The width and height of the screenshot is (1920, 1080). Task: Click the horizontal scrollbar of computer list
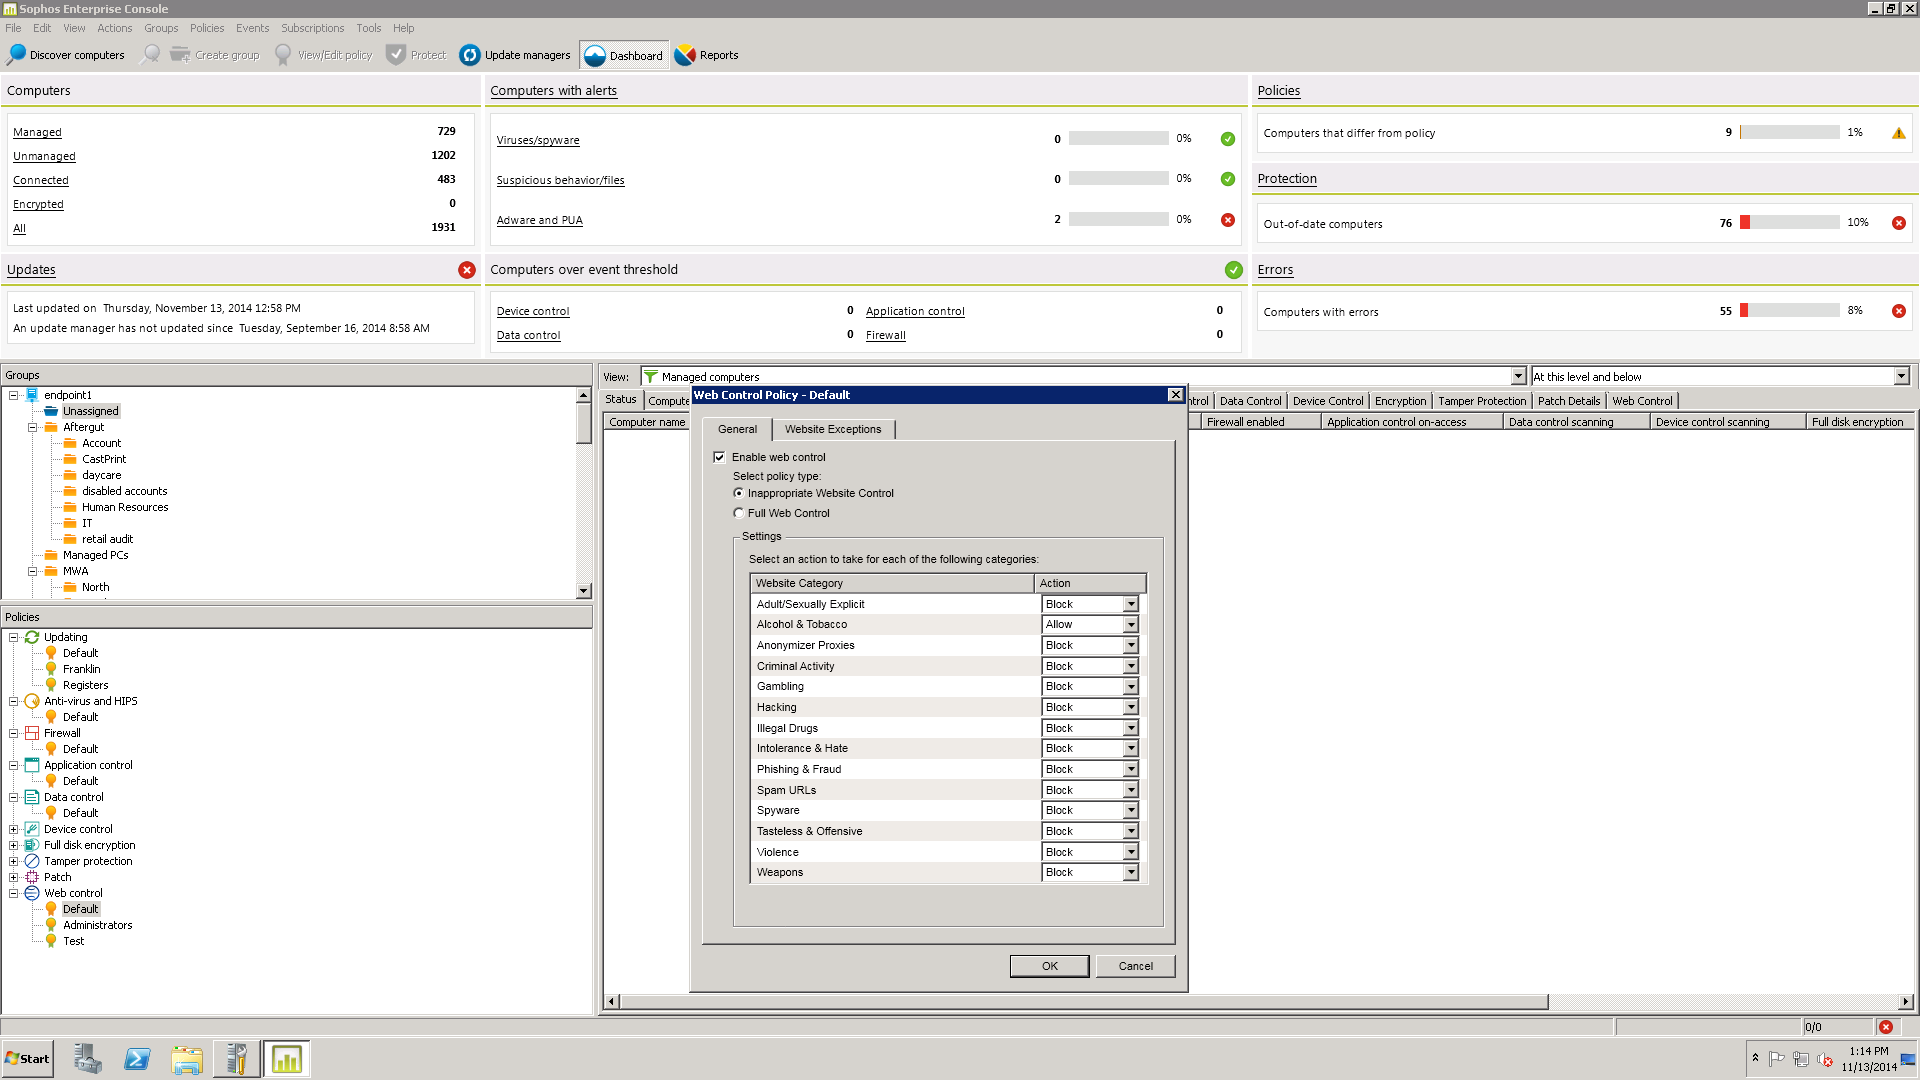1084,1002
